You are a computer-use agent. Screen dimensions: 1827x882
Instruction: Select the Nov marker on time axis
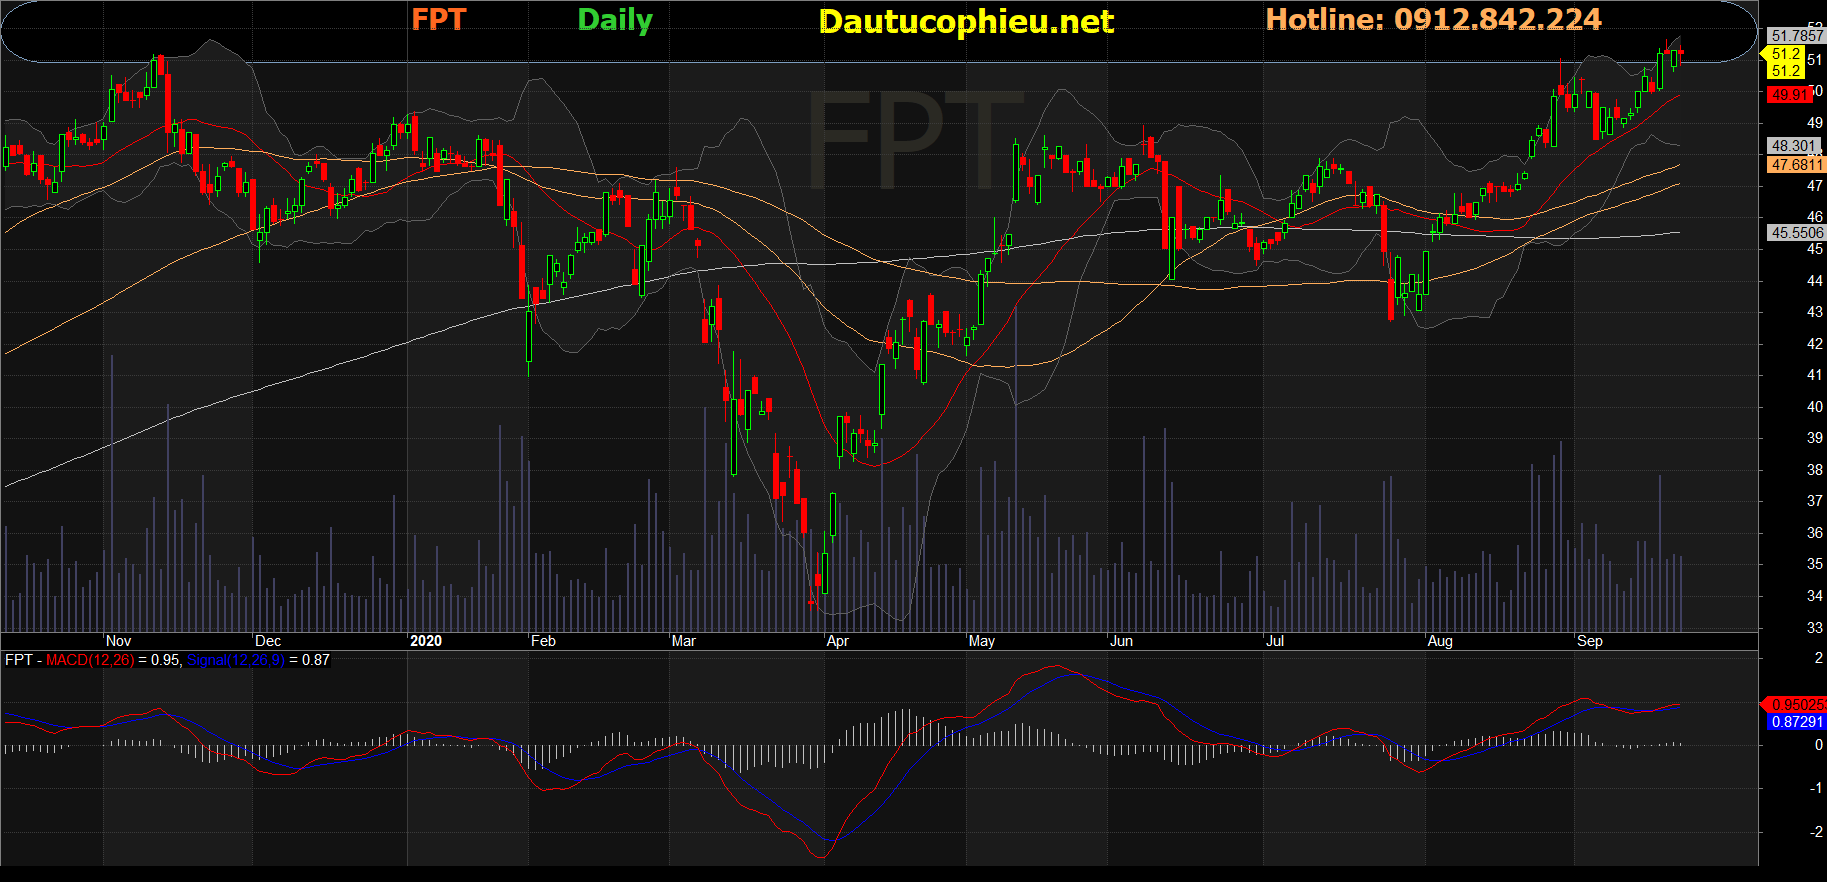coord(118,641)
